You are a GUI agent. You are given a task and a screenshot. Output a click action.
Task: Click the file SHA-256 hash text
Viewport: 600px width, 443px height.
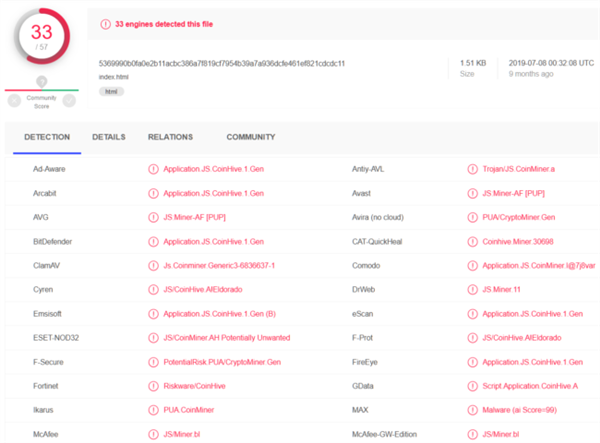222,63
